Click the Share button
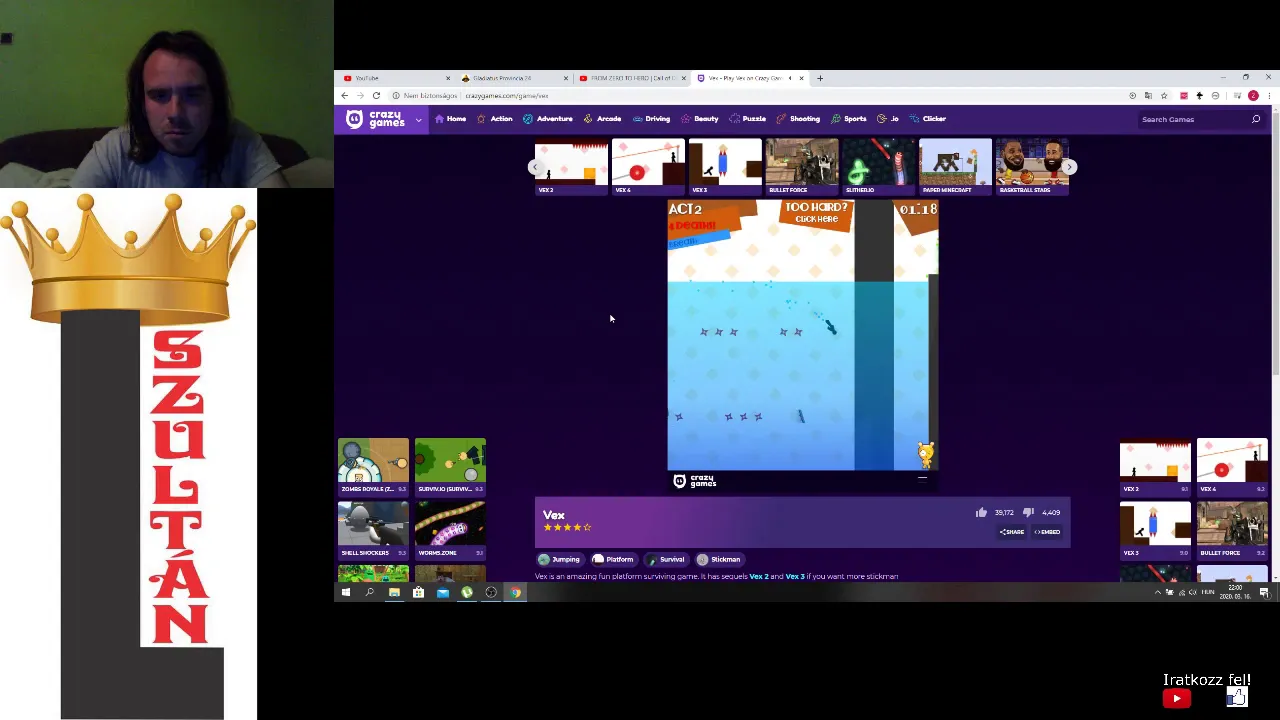The height and width of the screenshot is (720, 1280). click(x=1012, y=532)
